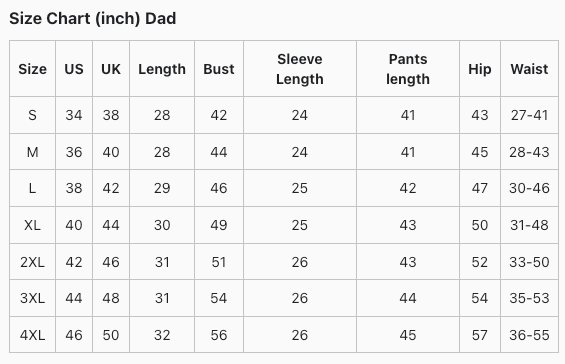Click the Pants length column header
The image size is (565, 364).
coord(408,69)
